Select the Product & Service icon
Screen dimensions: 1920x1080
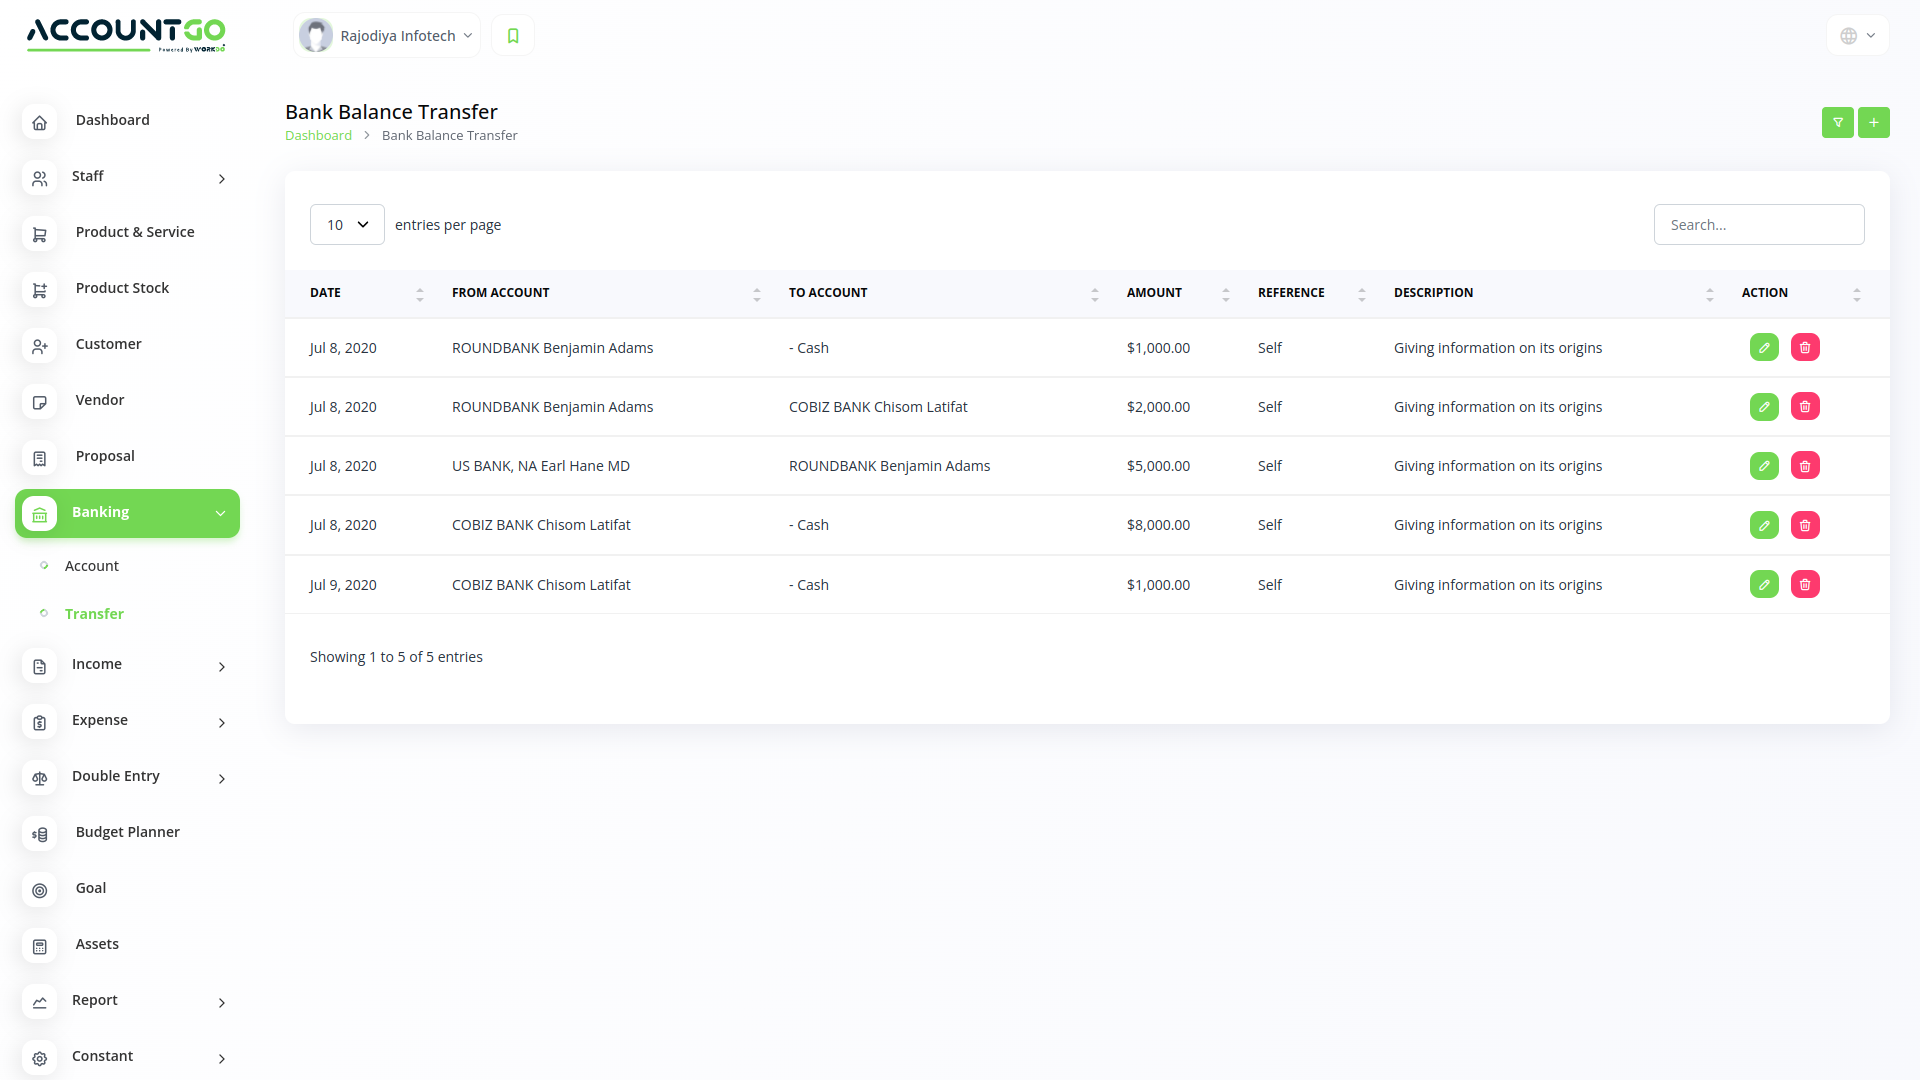click(39, 234)
